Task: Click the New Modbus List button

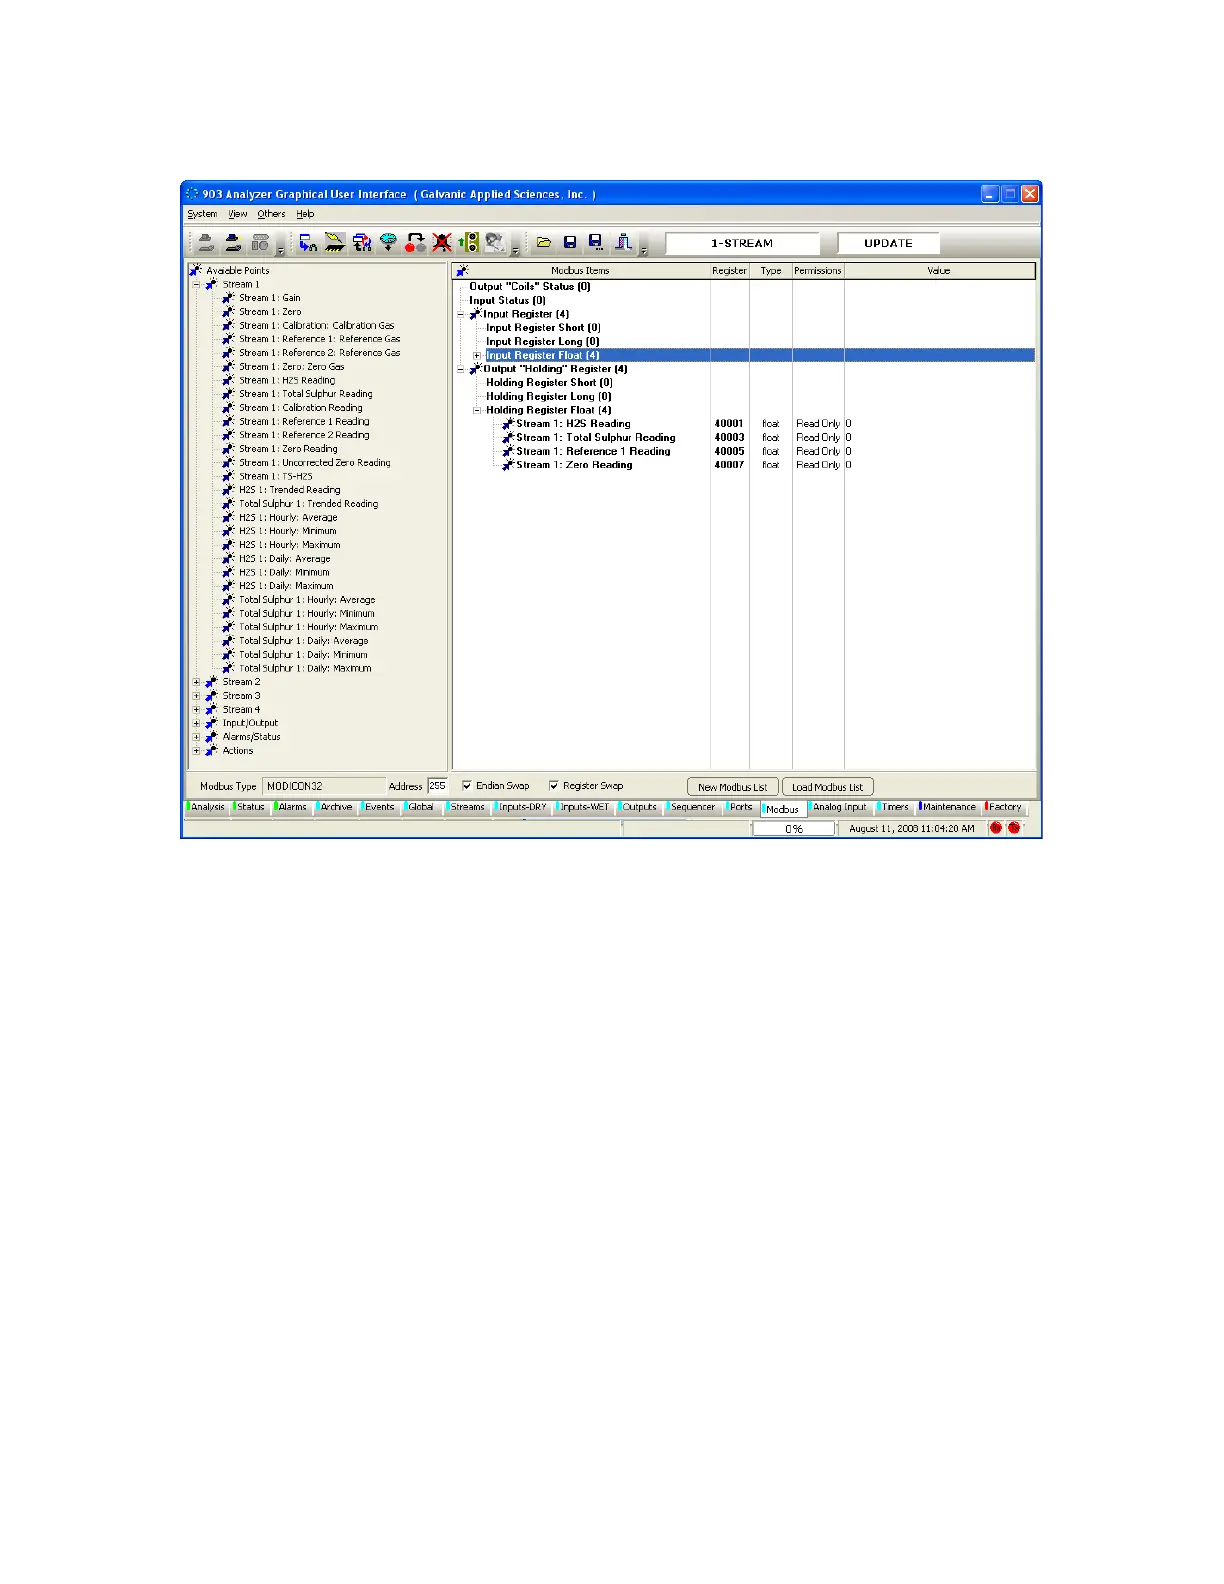Action: pos(733,787)
